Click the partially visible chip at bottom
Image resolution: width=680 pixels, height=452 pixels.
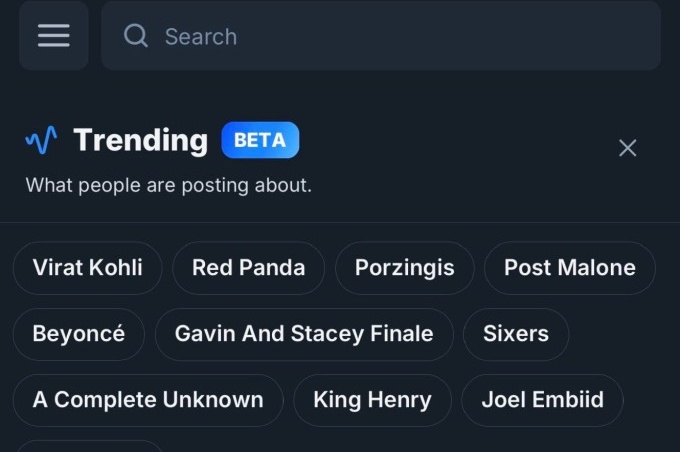click(88, 446)
